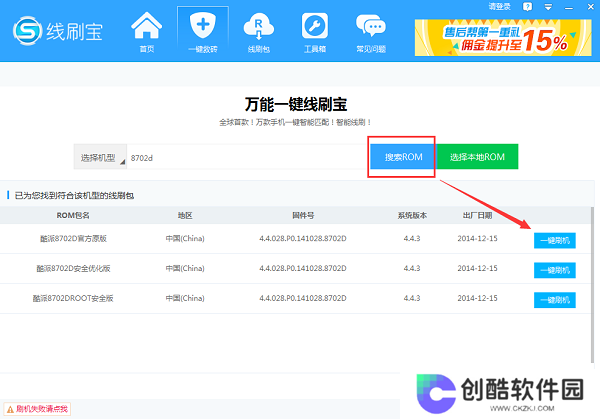Viewport: 600px width, 419px height.
Task: Minimize the 线刷宝 window
Action: [569, 7]
